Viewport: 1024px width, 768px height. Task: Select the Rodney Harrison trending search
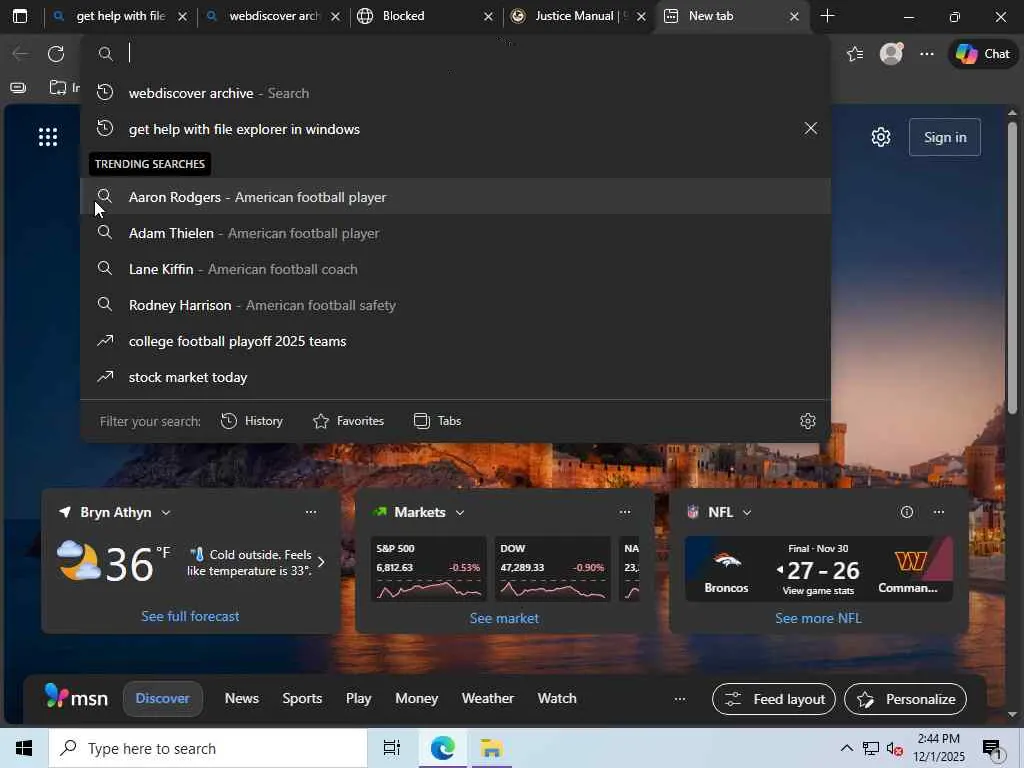(x=455, y=305)
